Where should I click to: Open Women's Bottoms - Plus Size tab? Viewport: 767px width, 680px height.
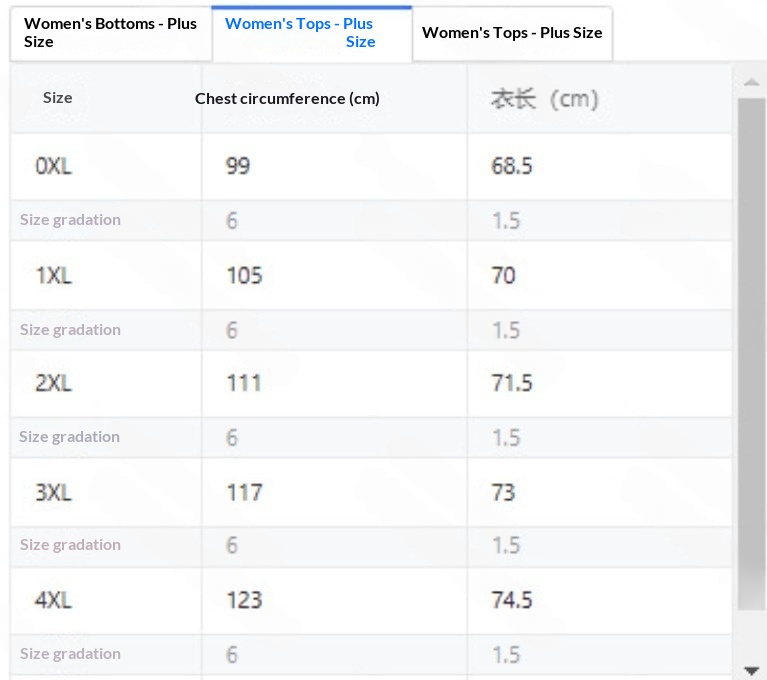coord(110,33)
